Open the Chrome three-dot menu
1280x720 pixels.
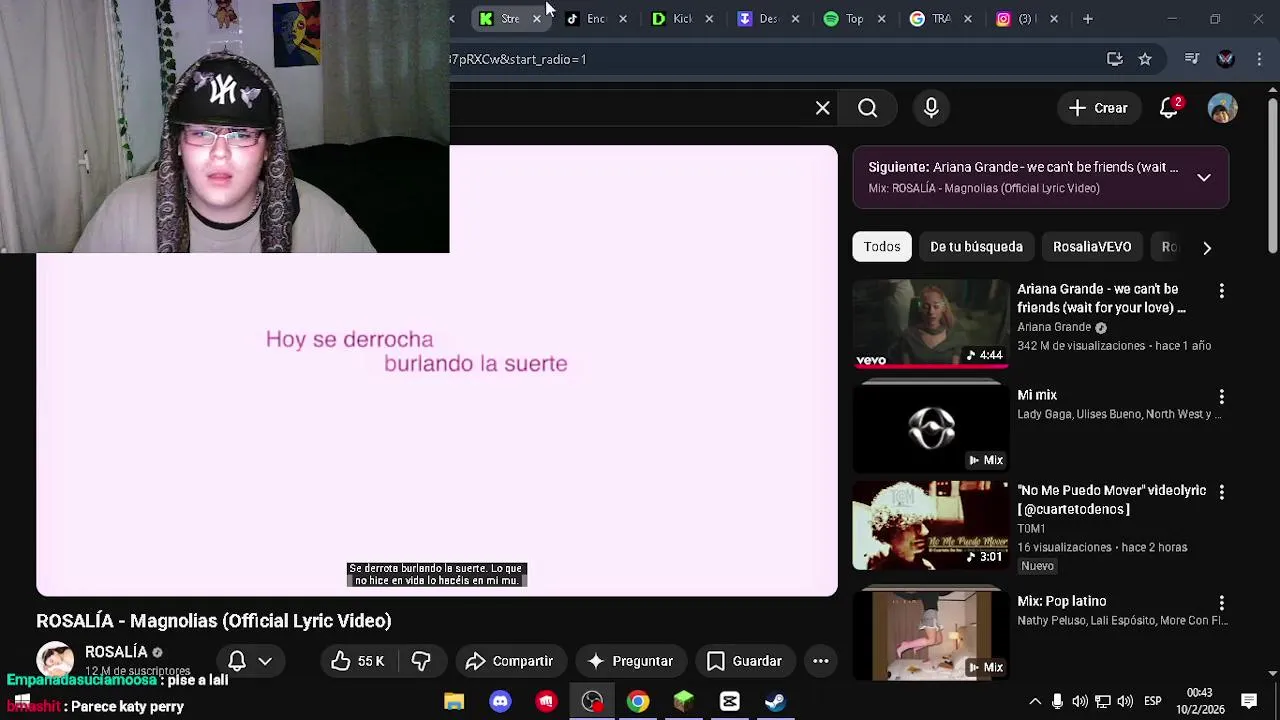coord(1257,59)
